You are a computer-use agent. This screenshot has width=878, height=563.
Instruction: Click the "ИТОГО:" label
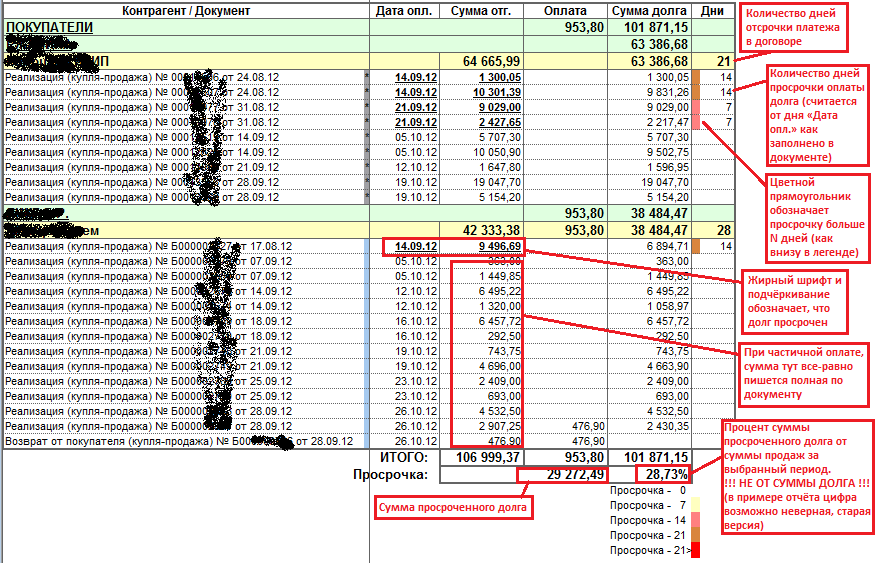pyautogui.click(x=404, y=457)
